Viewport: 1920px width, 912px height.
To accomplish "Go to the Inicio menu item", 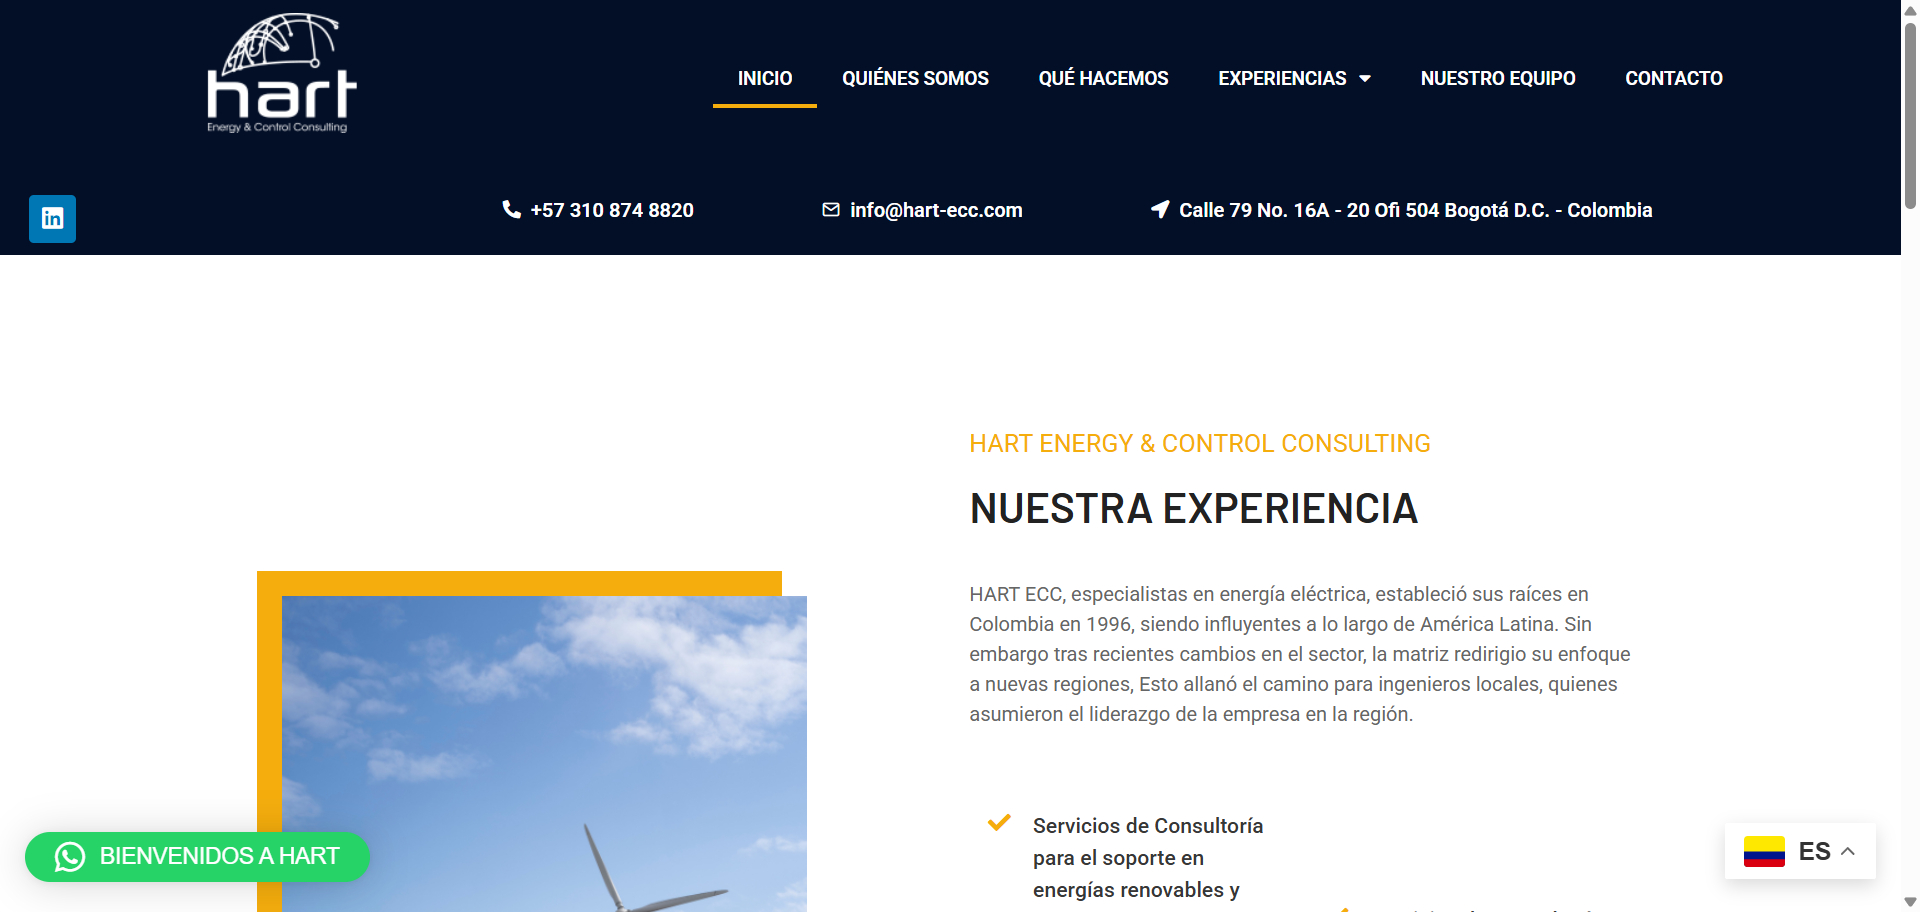I will [x=765, y=78].
